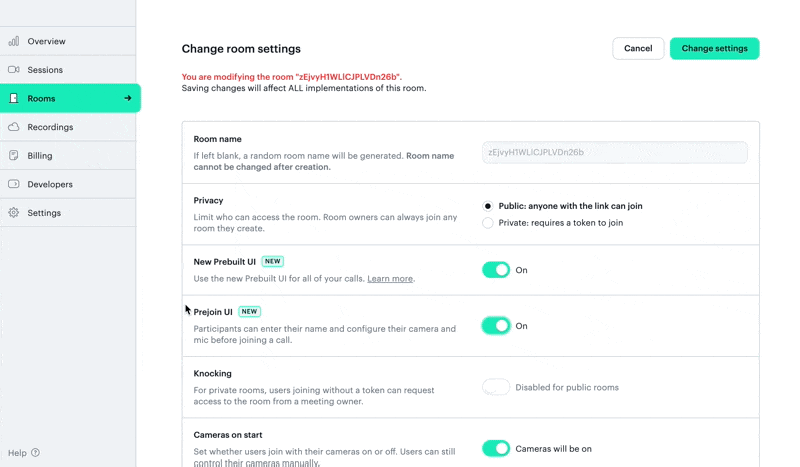800x467 pixels.
Task: Click the Settings gear icon
Action: [14, 213]
